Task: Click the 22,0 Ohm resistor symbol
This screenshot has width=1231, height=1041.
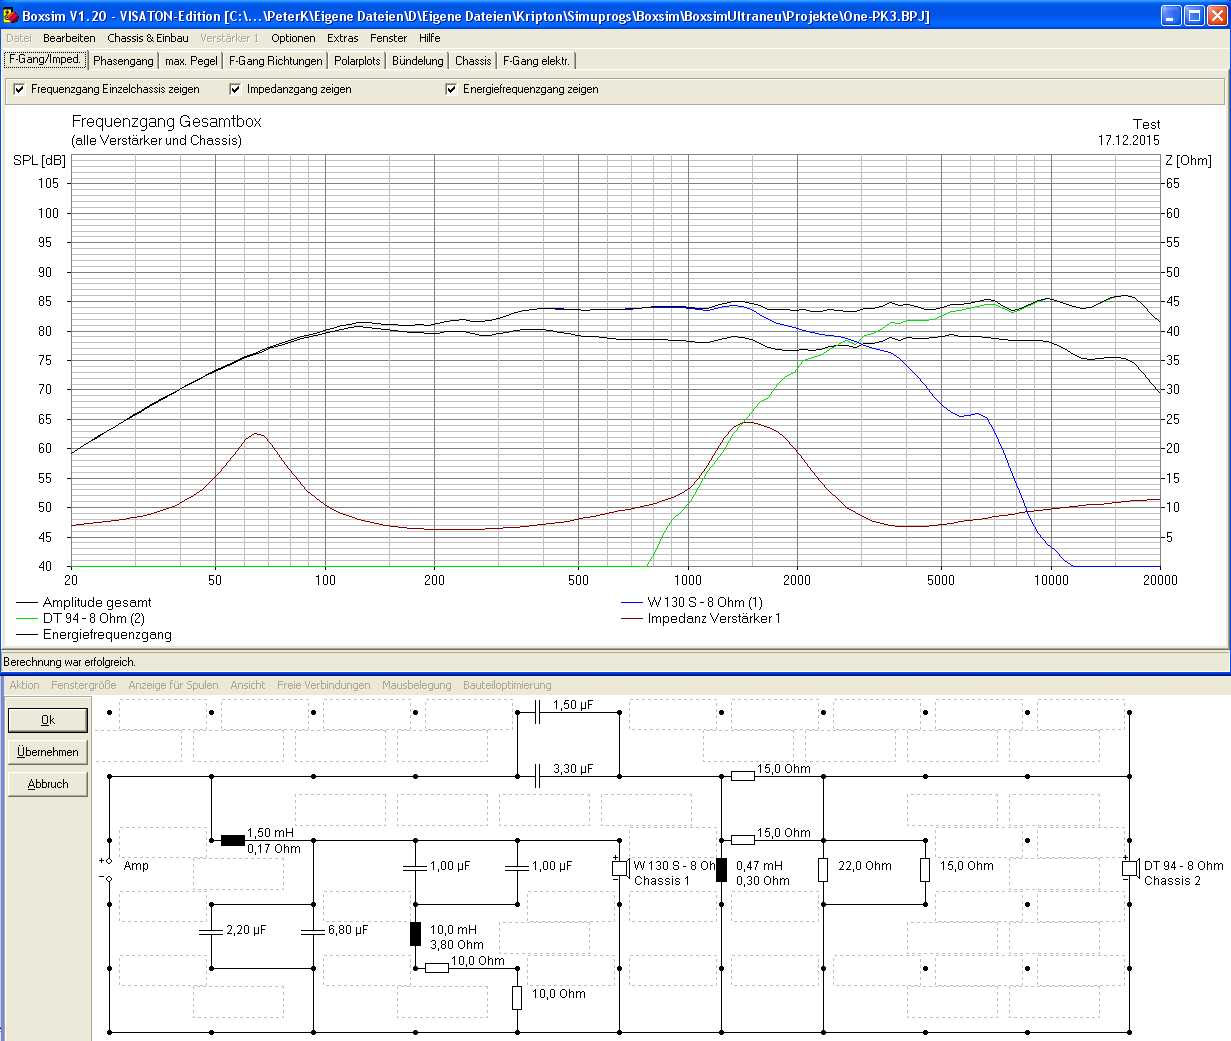Action: [x=823, y=869]
